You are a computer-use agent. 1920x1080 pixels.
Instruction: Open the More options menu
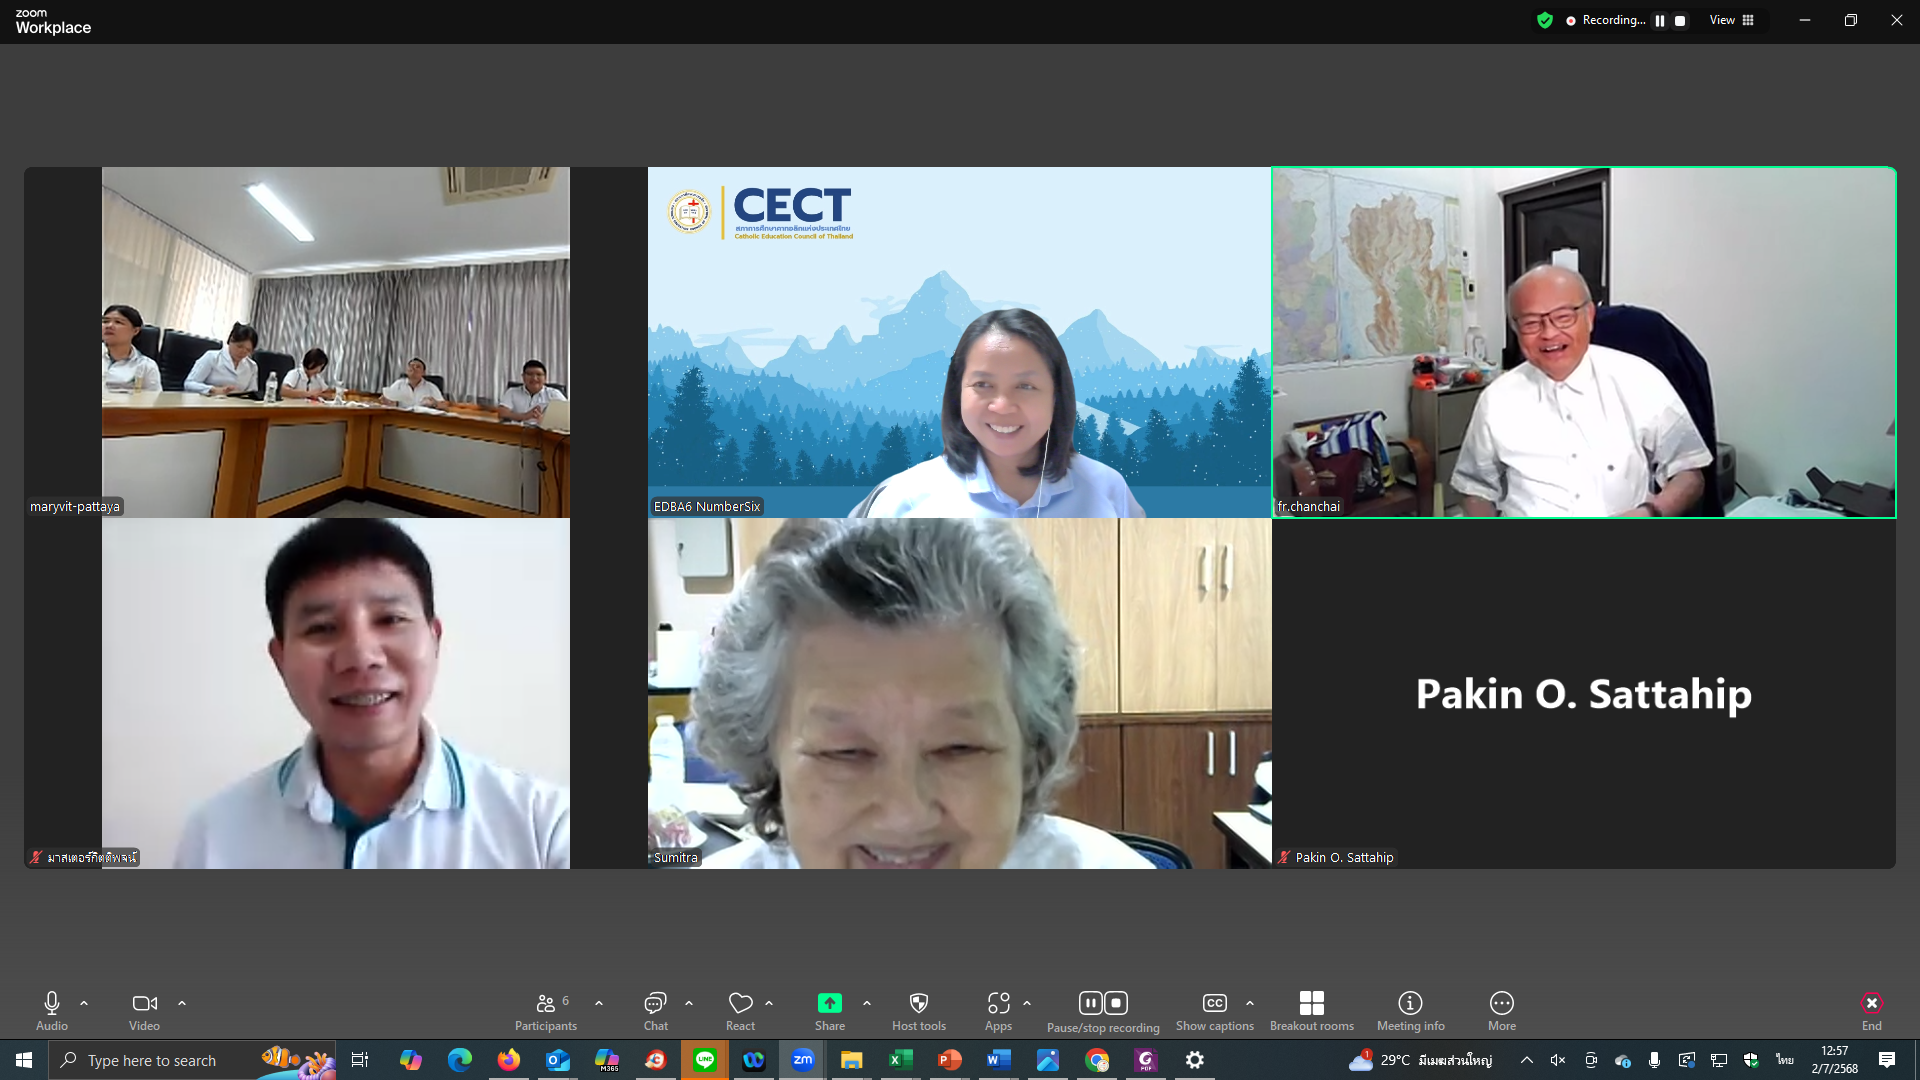pos(1501,1004)
